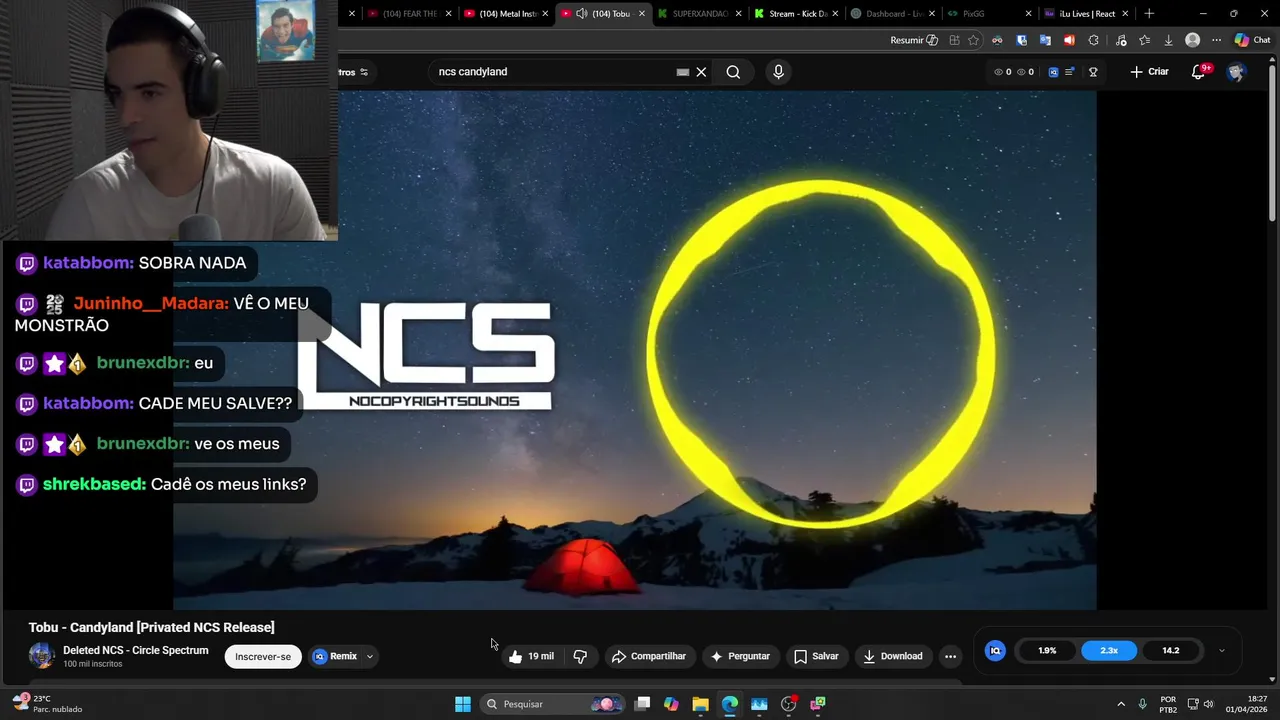Select the 14.2 stat pill
Screen dimensions: 1280x720
click(x=1170, y=651)
